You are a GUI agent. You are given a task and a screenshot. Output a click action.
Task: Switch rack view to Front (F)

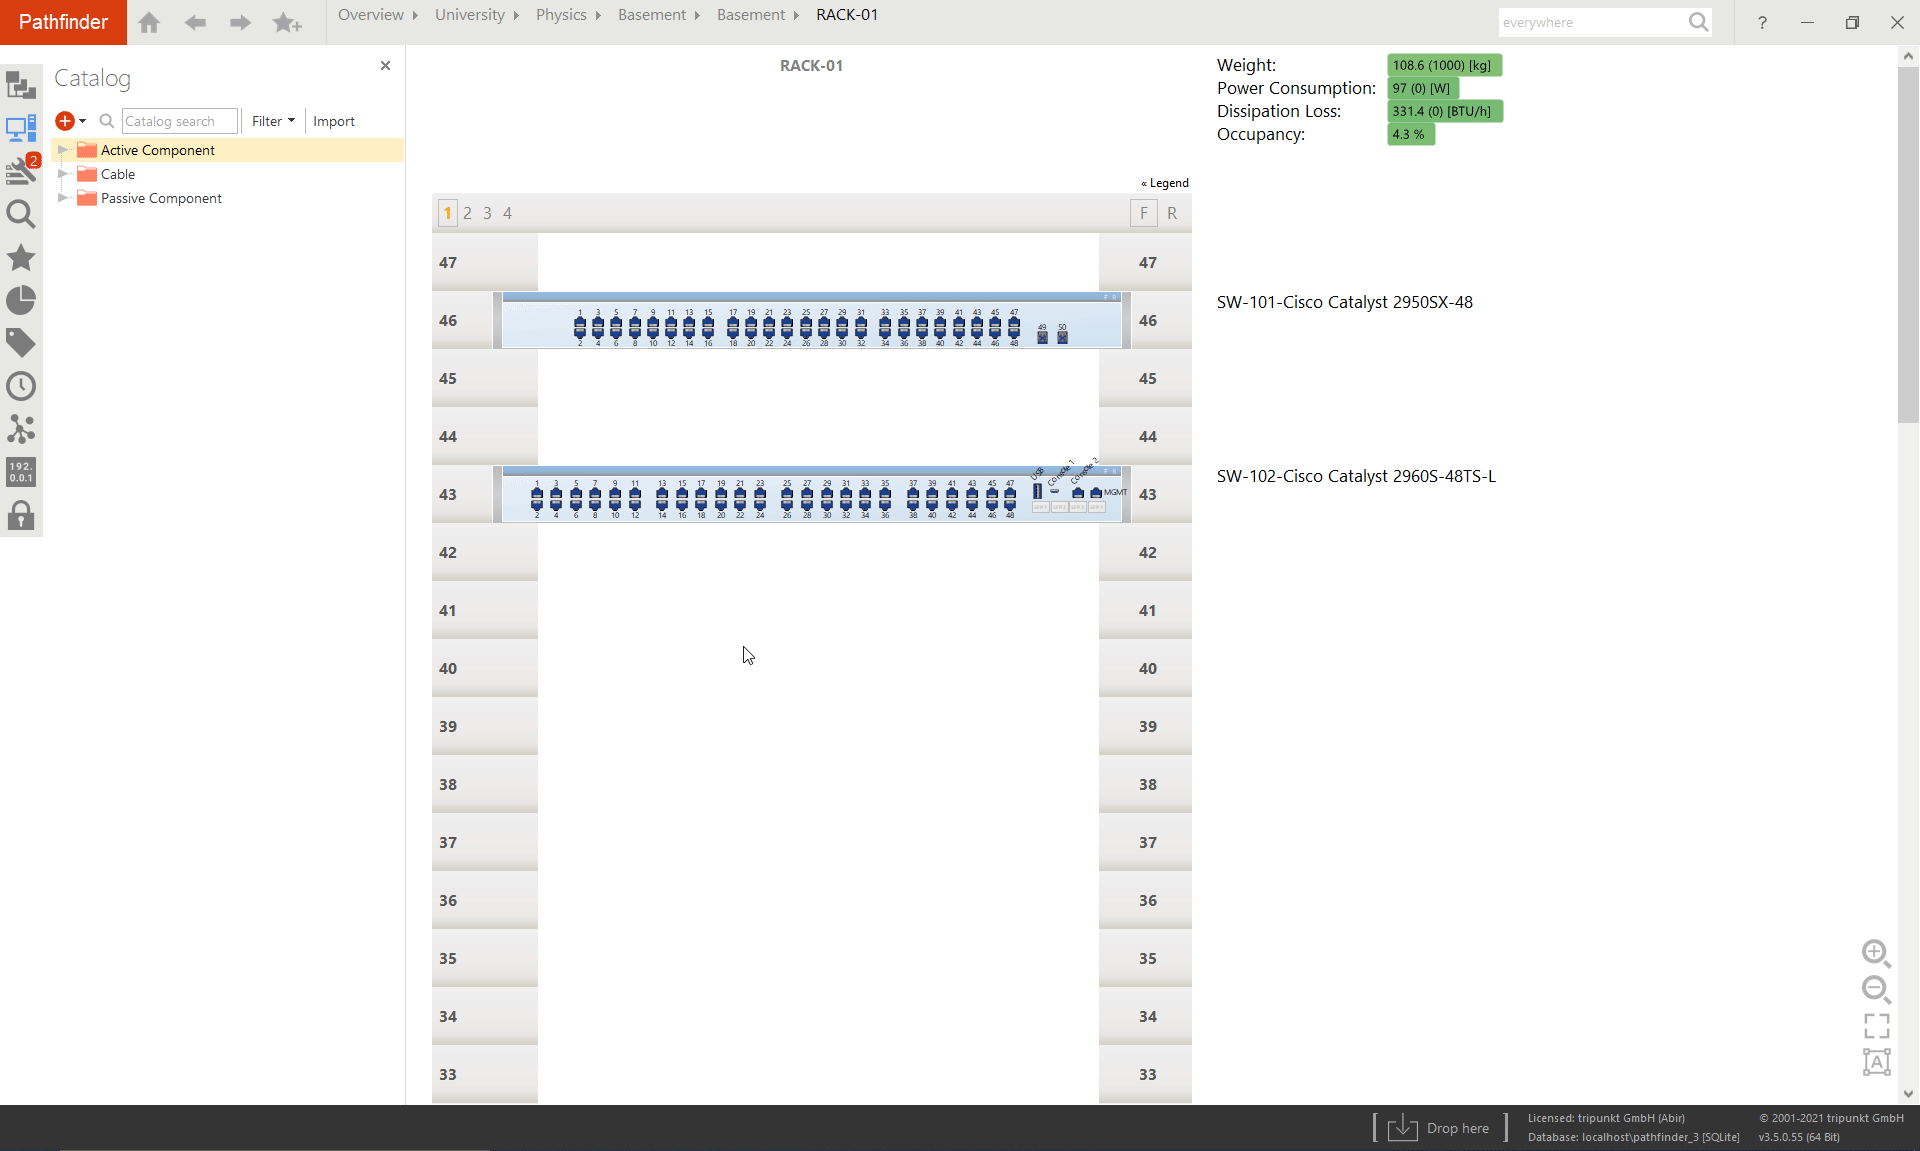(1144, 213)
